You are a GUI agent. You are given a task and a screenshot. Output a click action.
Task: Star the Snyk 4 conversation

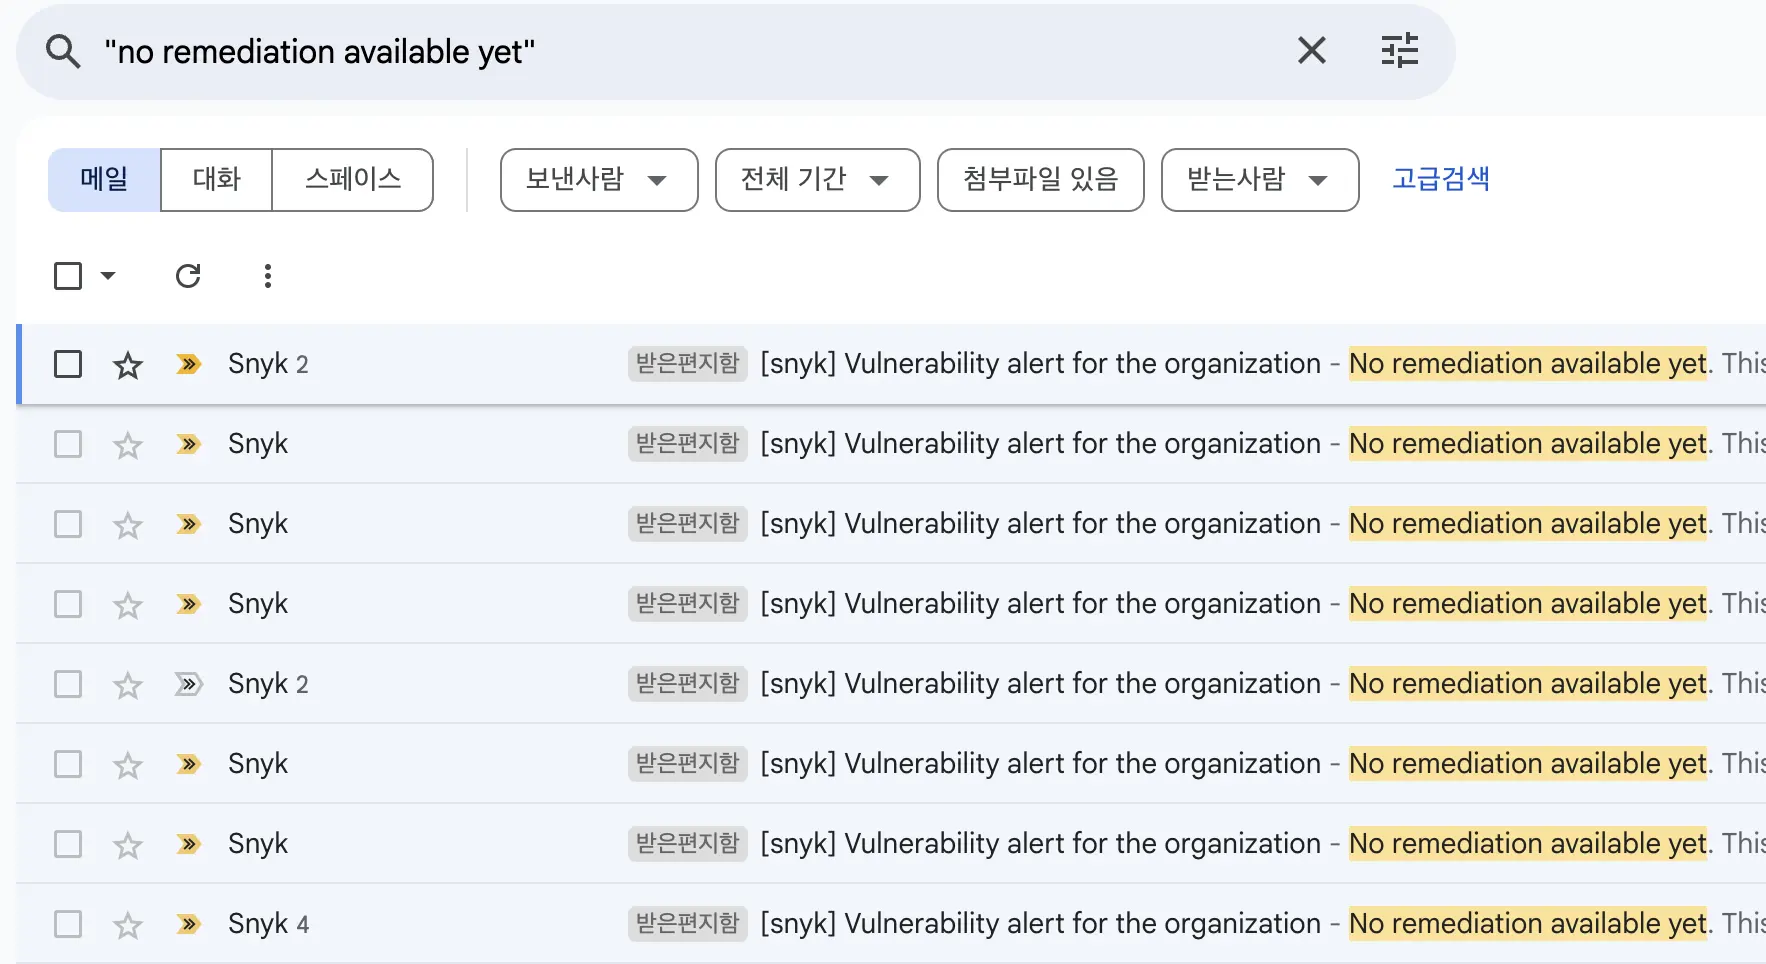pyautogui.click(x=128, y=925)
